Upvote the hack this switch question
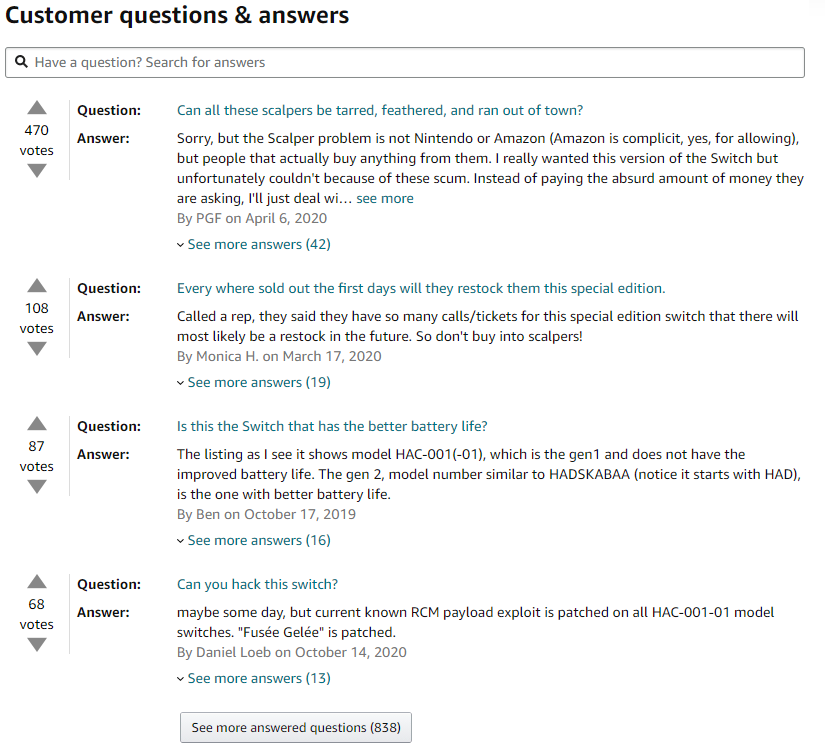This screenshot has height=746, width=825. coord(37,582)
